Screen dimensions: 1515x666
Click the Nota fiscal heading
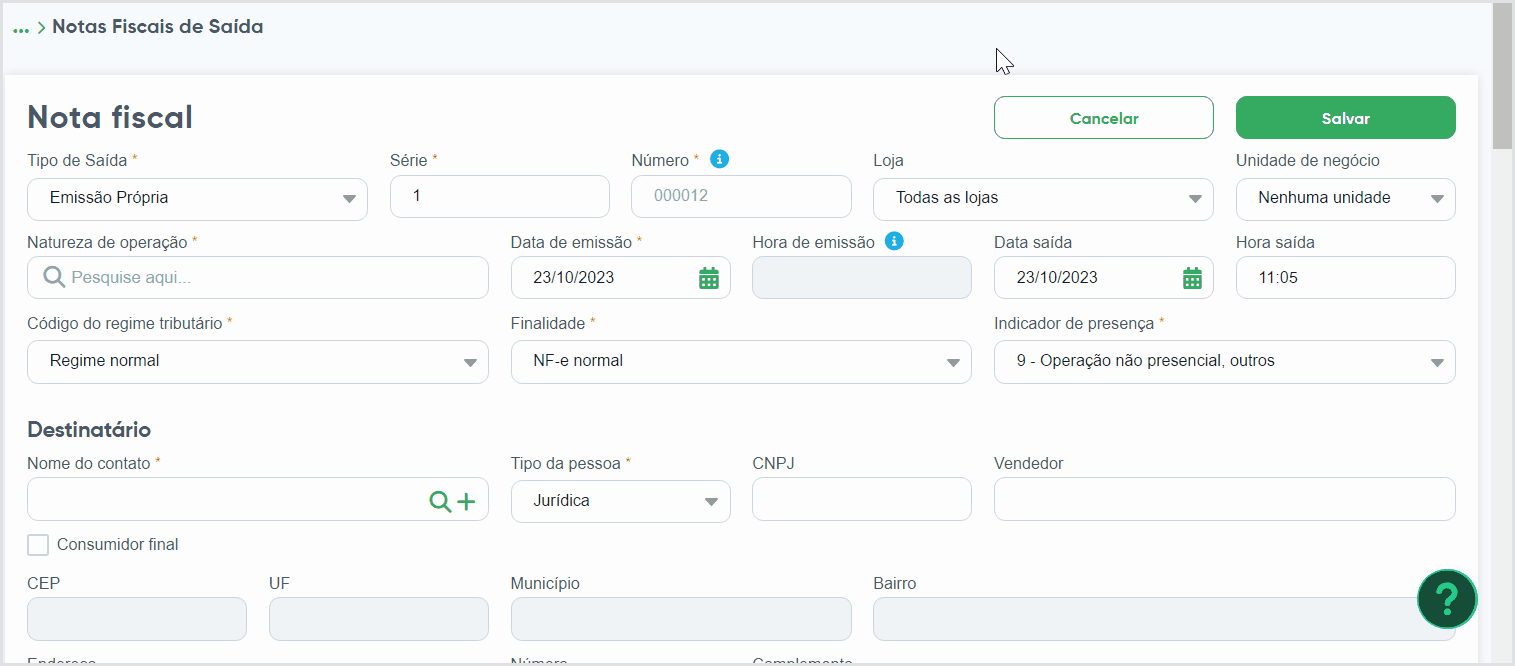(110, 117)
